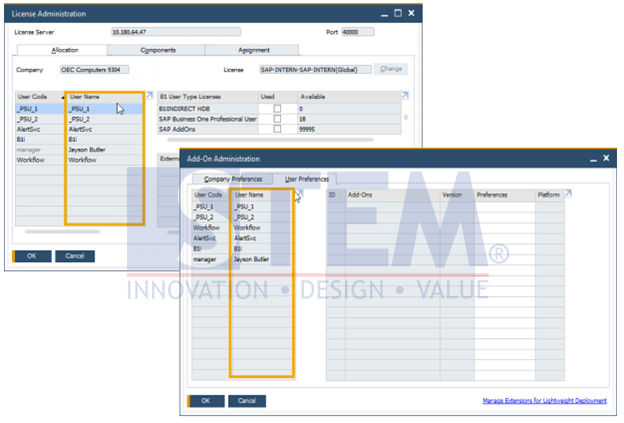Expand user table in Add-On Administration
This screenshot has height=423, width=624.
[298, 193]
